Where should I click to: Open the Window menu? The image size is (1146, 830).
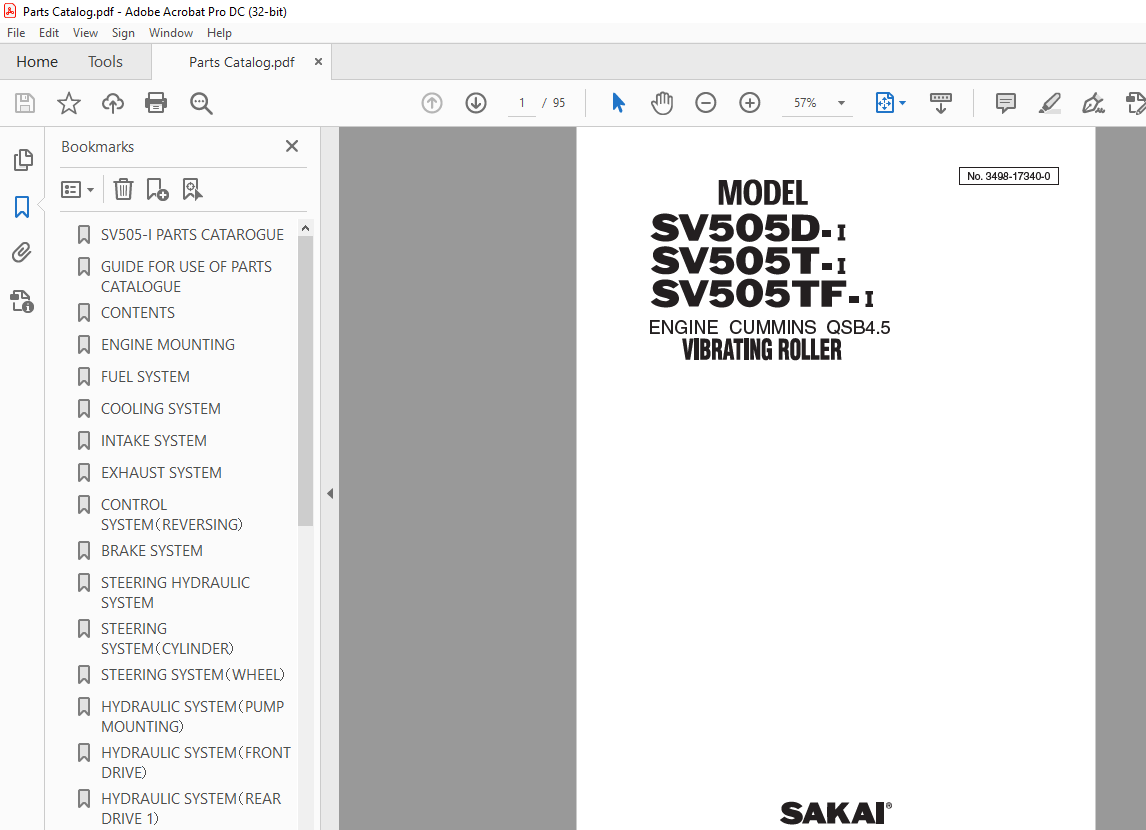tap(170, 33)
